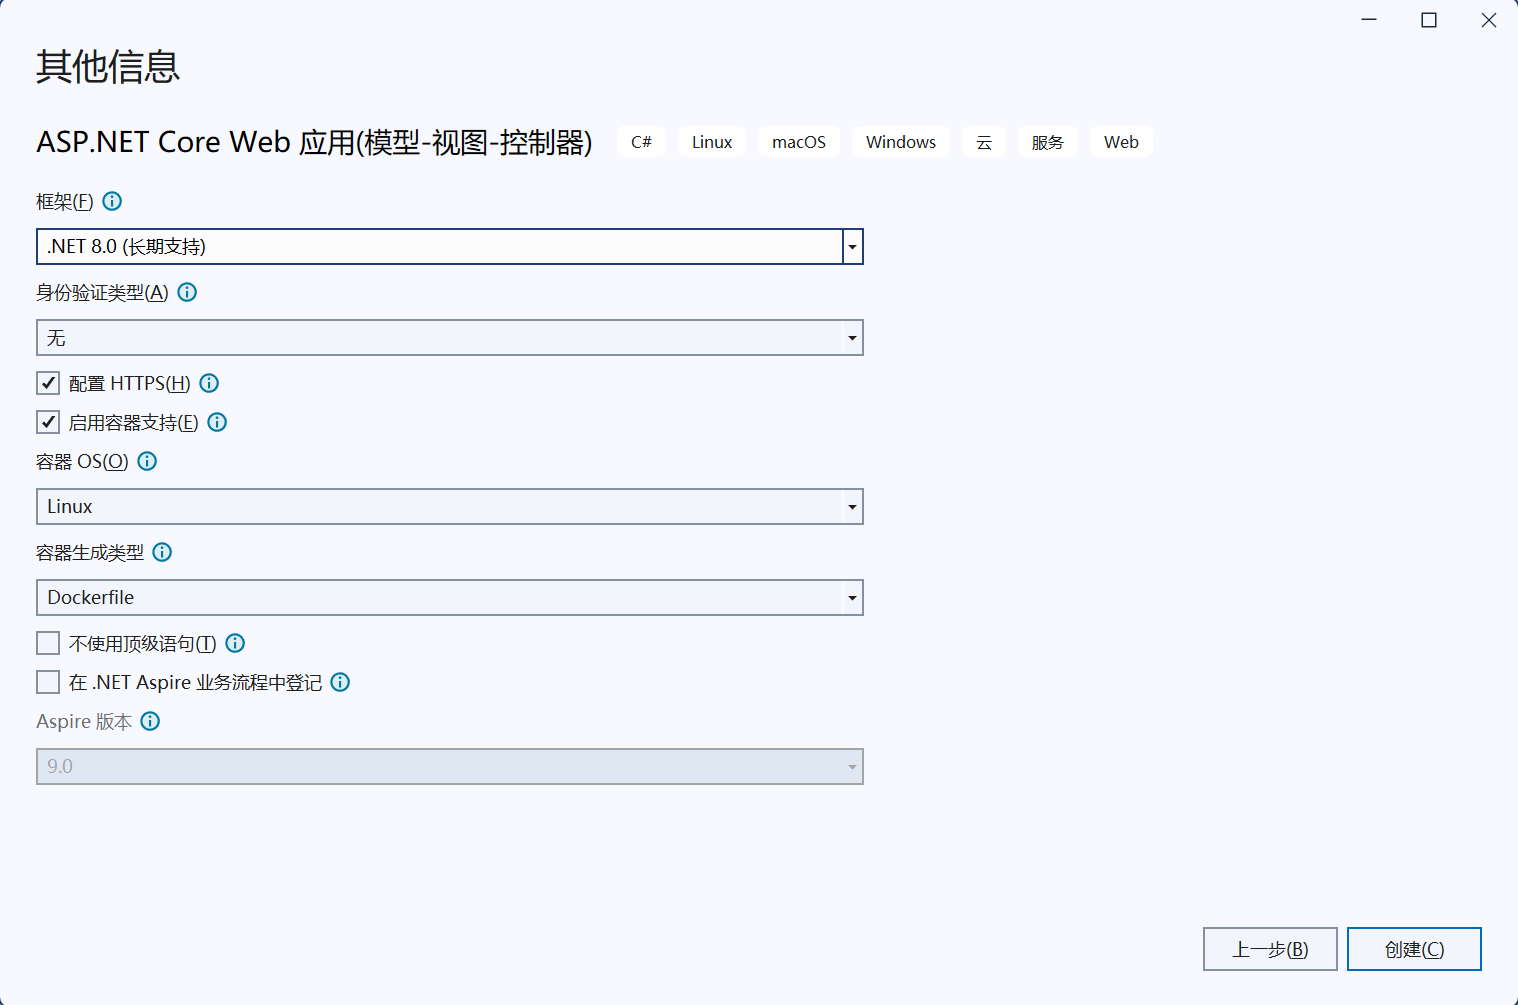Click info icon next to 配置 HTTPS(H)
The width and height of the screenshot is (1518, 1005).
(x=209, y=383)
